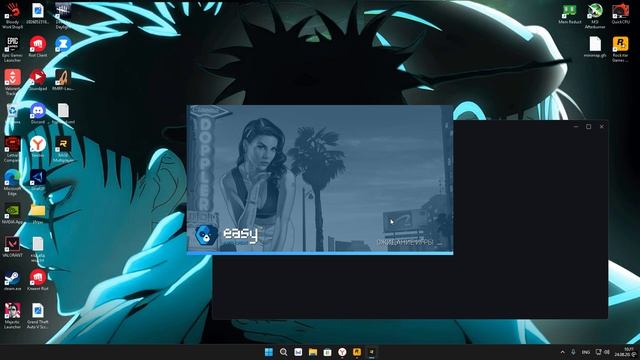Open the Discord desktop shortcut
Screen dimensions: 640x360
point(38,113)
